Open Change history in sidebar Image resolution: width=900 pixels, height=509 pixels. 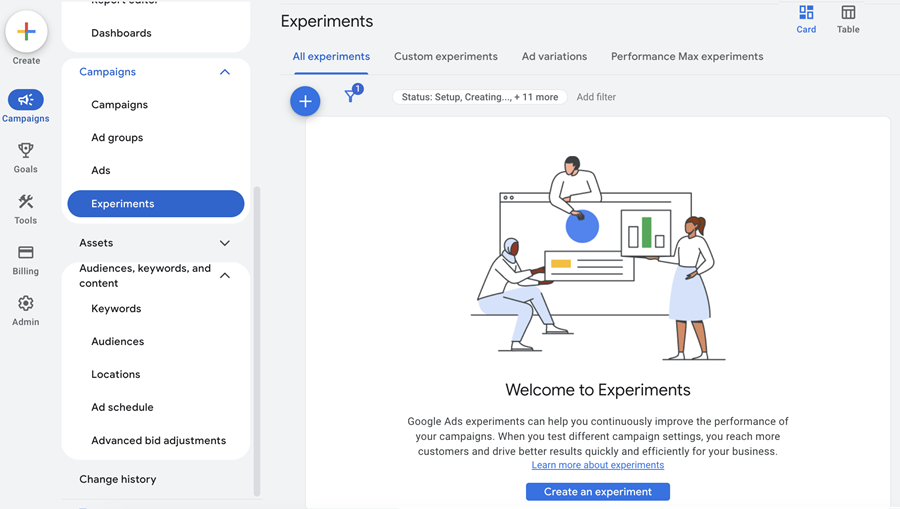point(118,479)
